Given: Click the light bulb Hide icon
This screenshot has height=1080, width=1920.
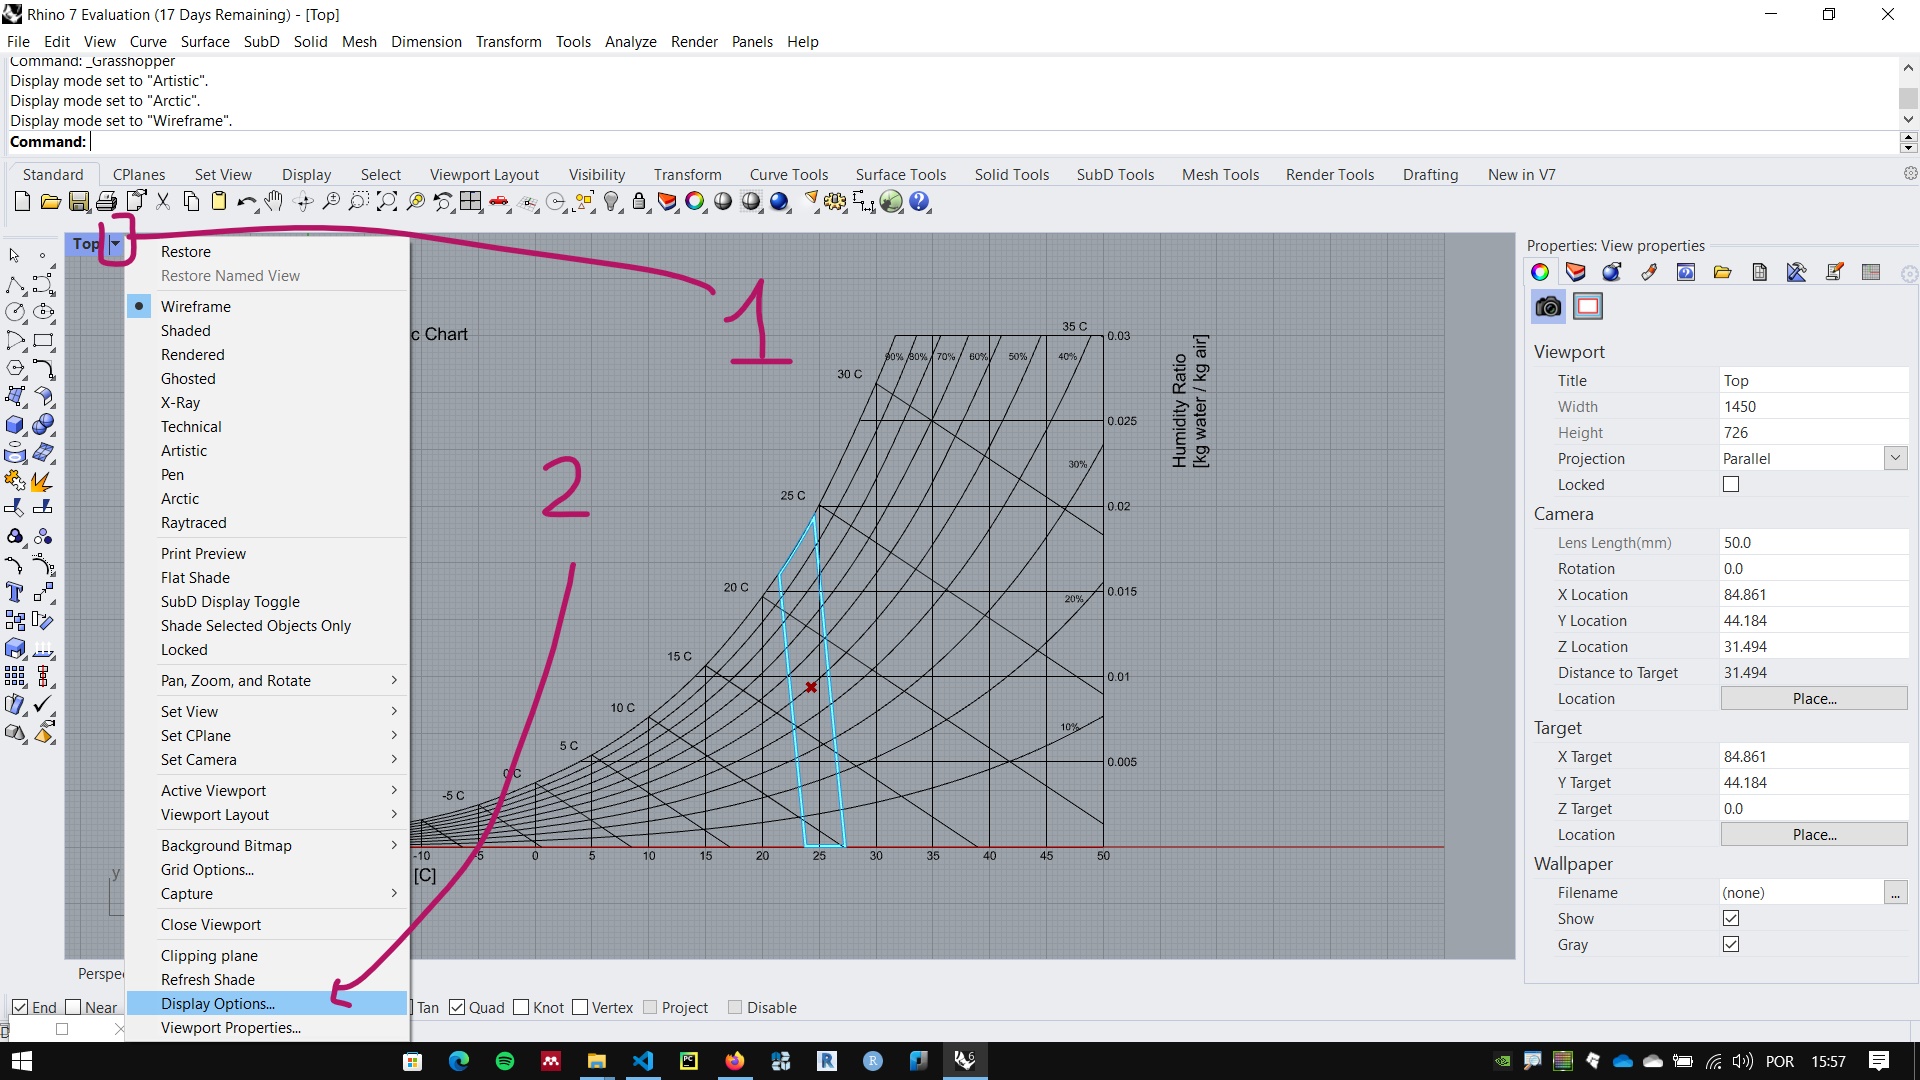Looking at the screenshot, I should (x=612, y=202).
